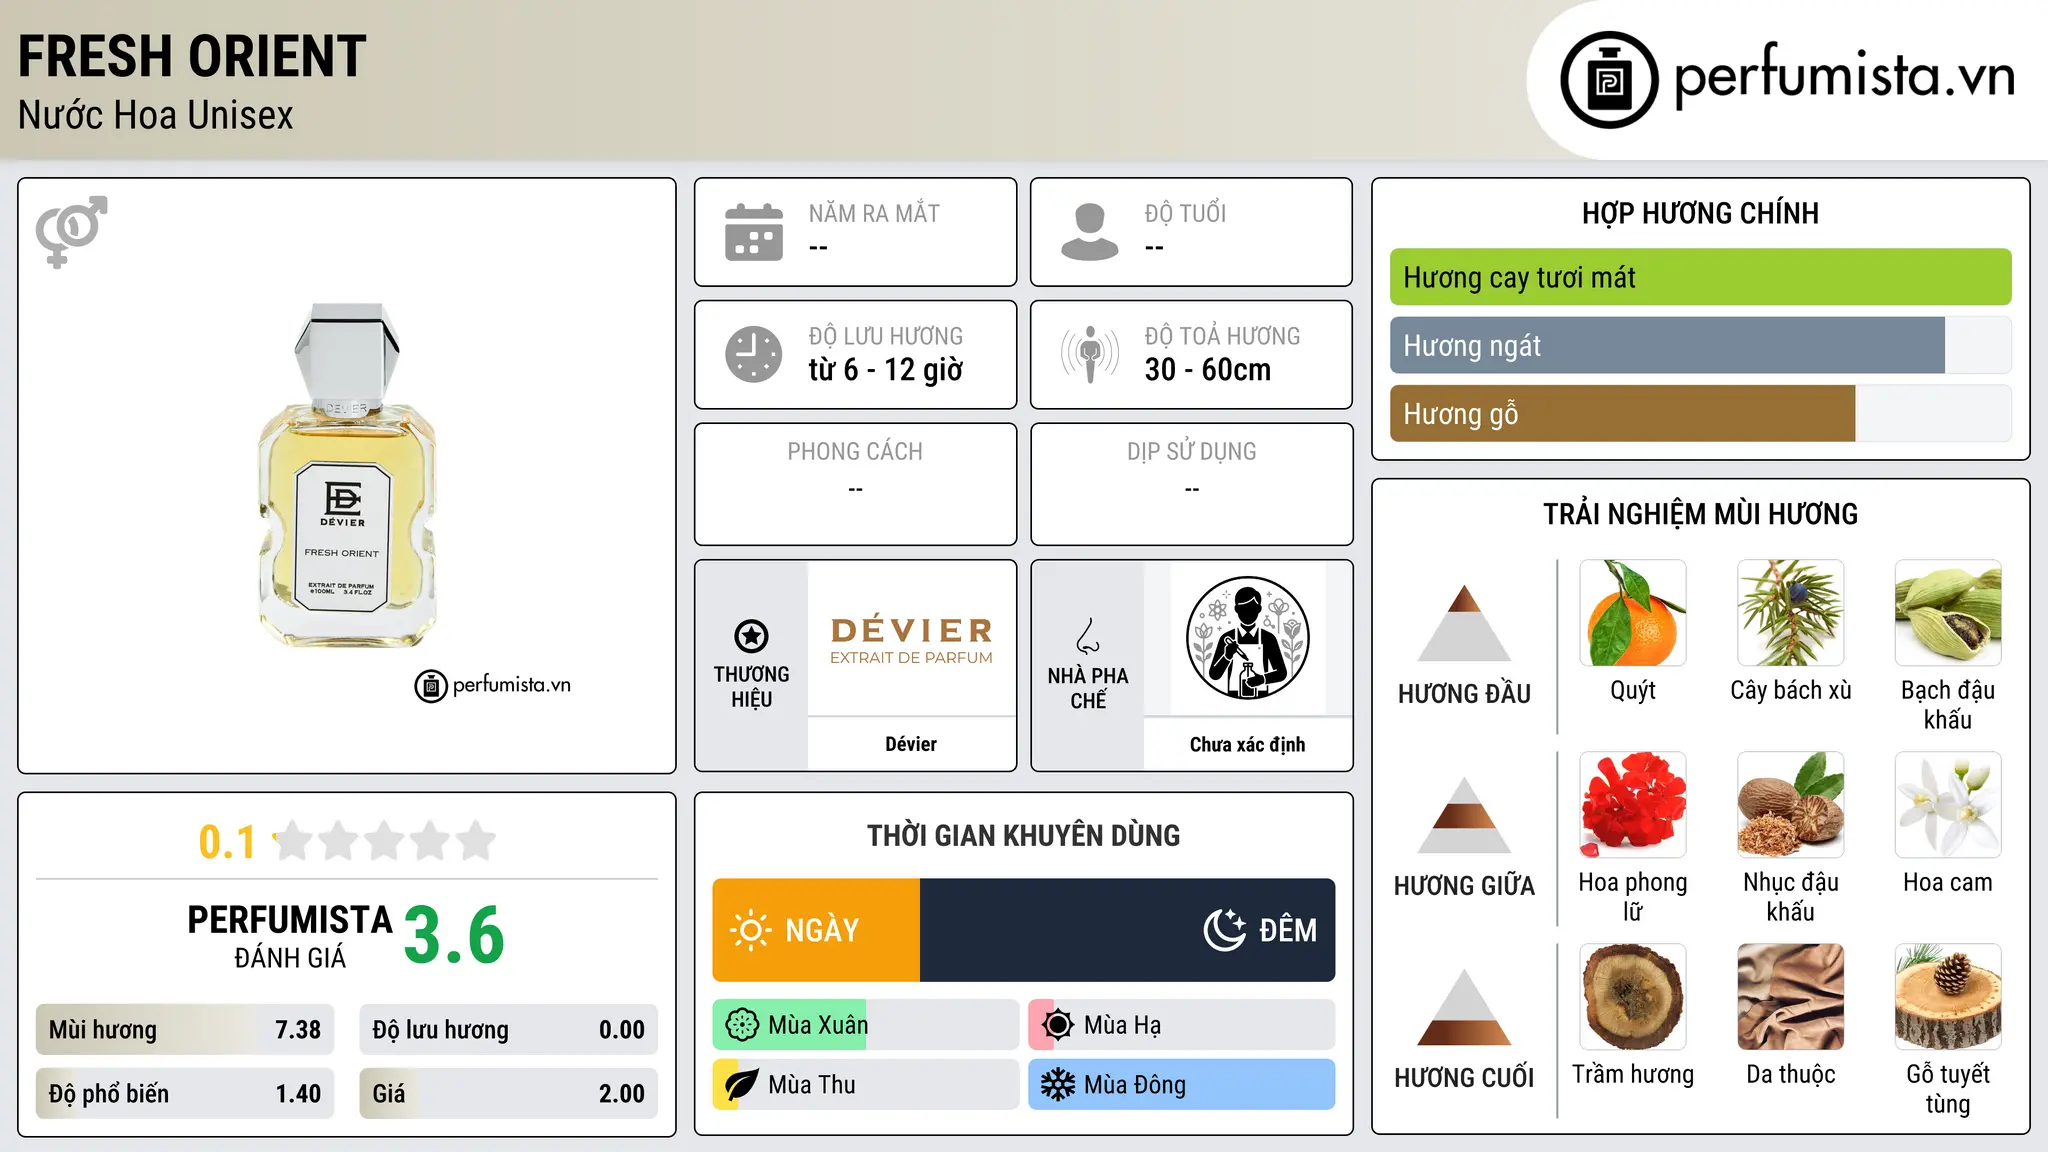This screenshot has height=1152, width=2048.
Task: Click the Nước Hoa Unisex subtitle
Action: coord(156,116)
